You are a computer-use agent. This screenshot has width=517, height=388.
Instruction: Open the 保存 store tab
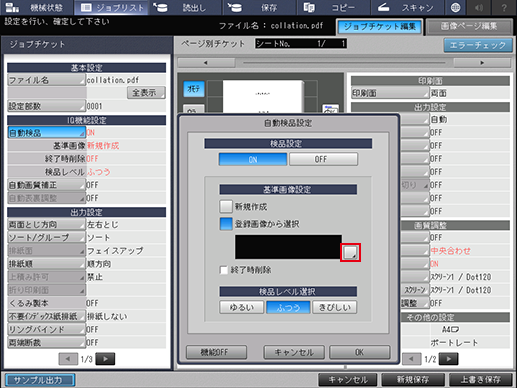click(259, 7)
